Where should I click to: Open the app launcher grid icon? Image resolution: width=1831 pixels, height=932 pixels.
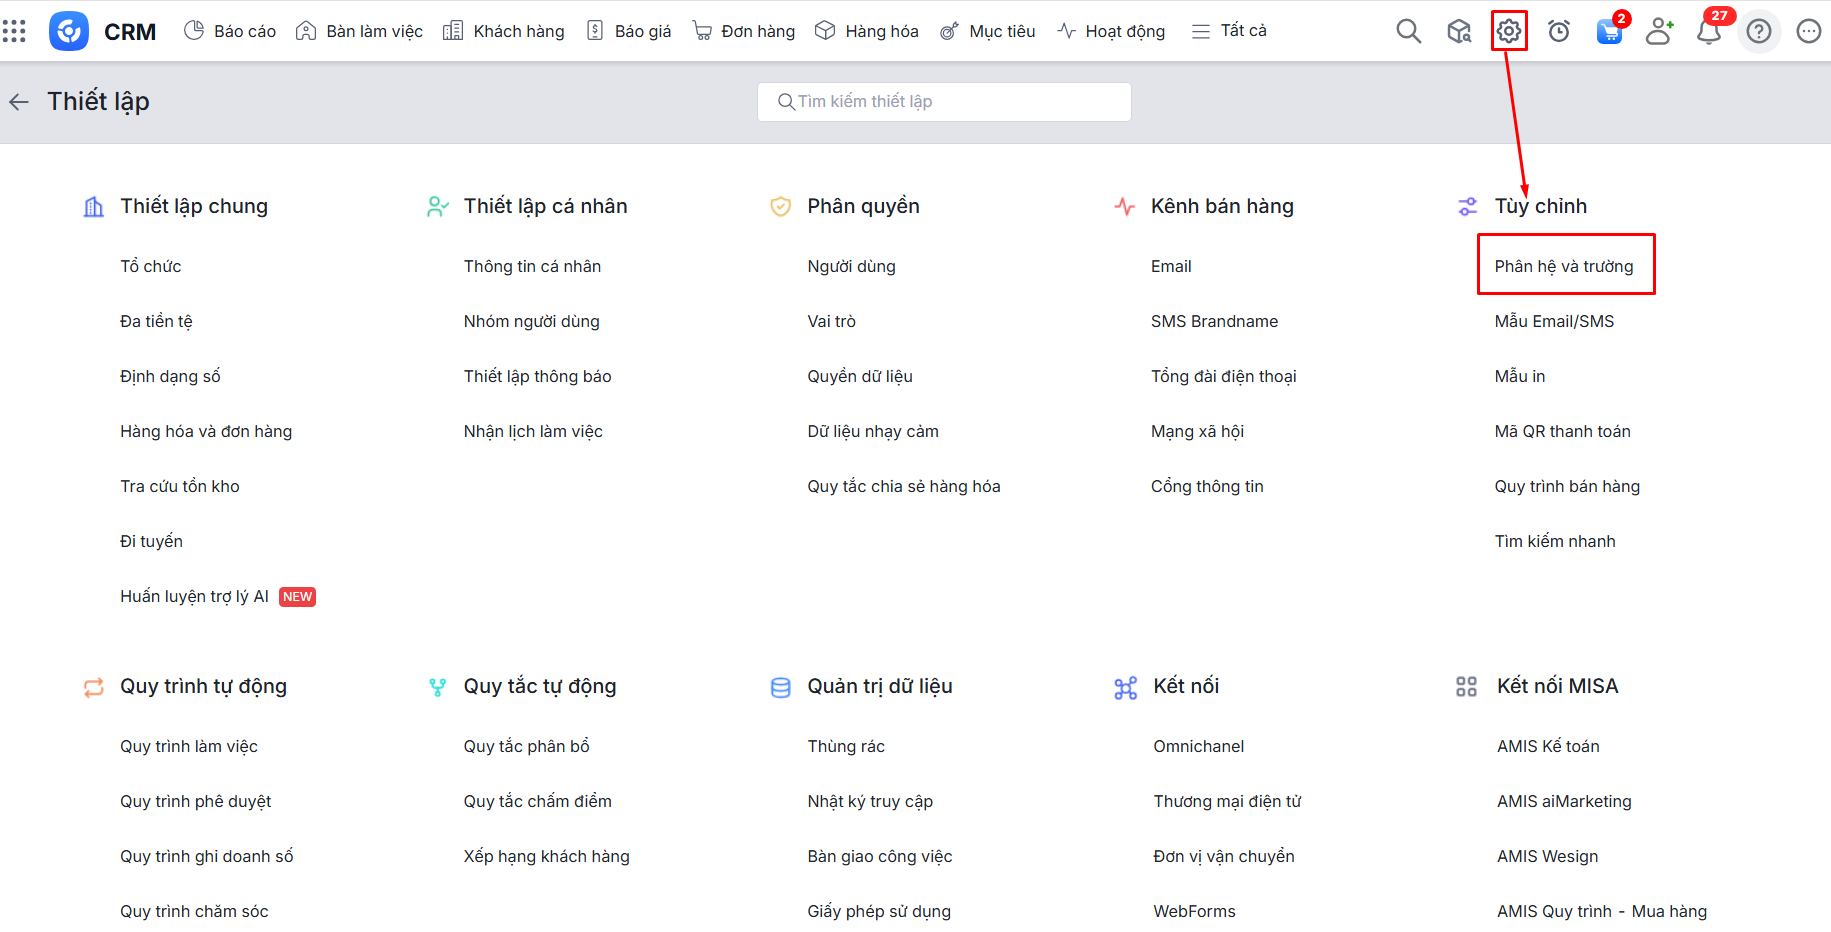(x=14, y=31)
